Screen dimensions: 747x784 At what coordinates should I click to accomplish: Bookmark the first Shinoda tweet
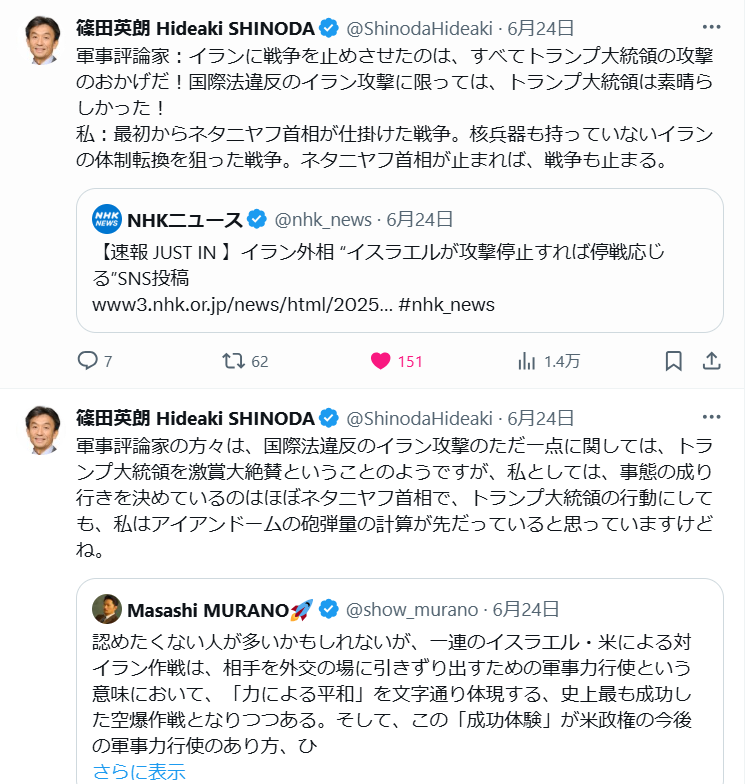click(674, 360)
